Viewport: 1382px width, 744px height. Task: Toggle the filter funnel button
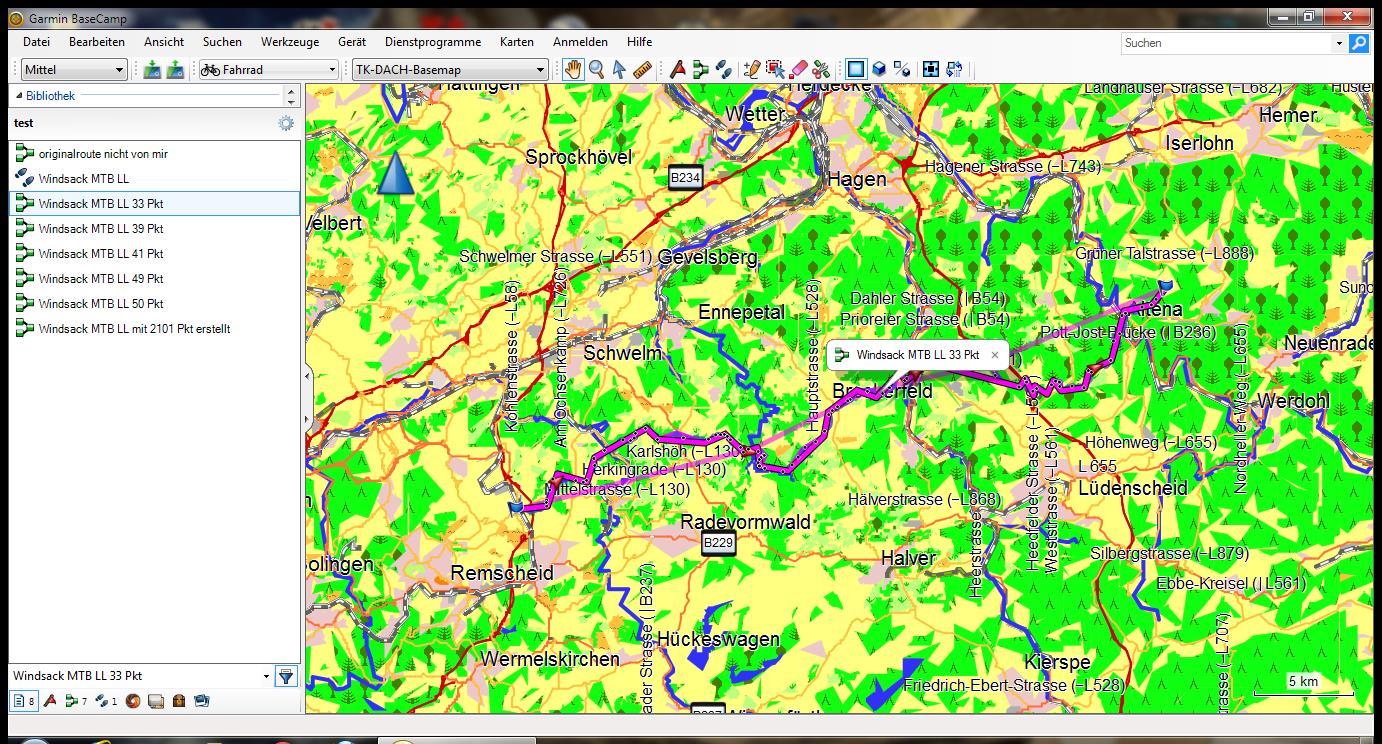(286, 676)
